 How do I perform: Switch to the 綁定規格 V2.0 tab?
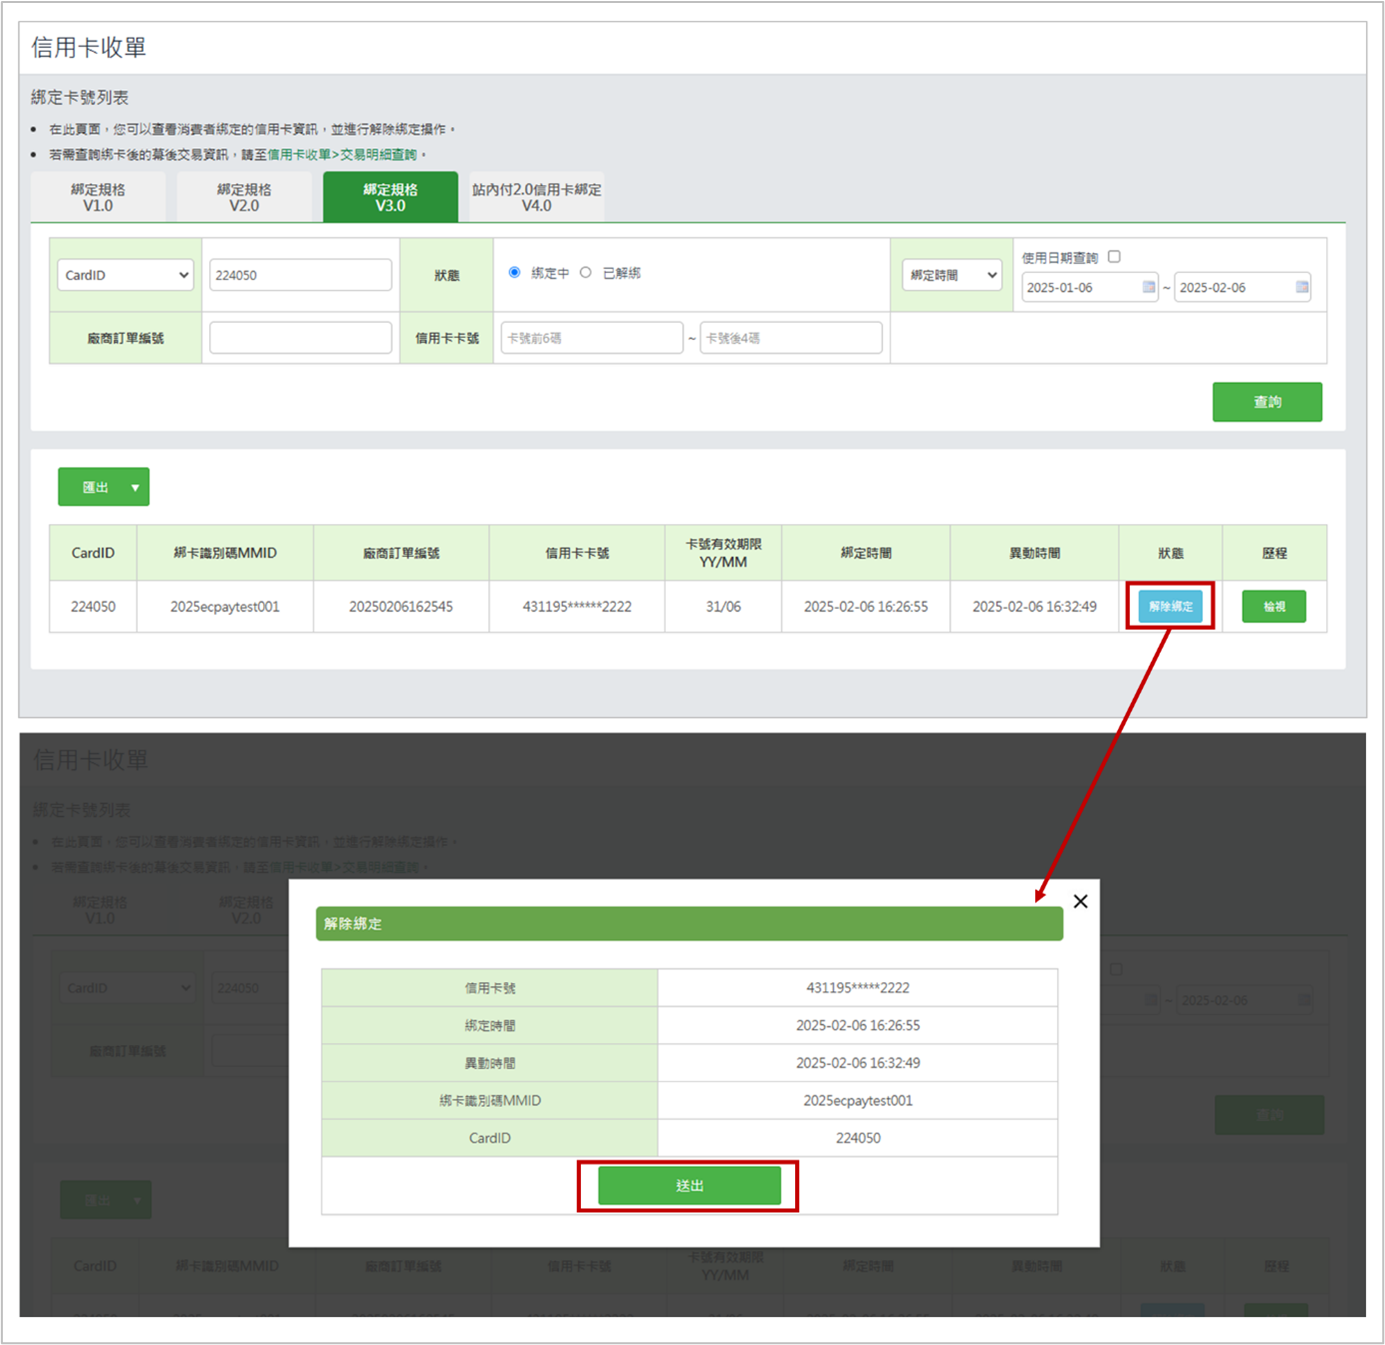pos(244,197)
